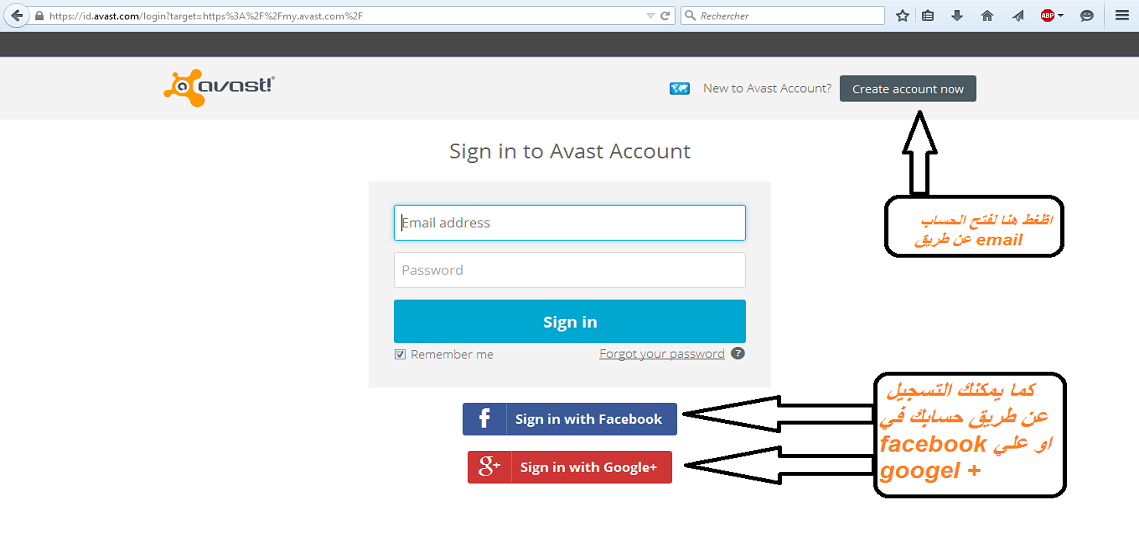Open the ABP dropdown arrow

(x=1061, y=15)
